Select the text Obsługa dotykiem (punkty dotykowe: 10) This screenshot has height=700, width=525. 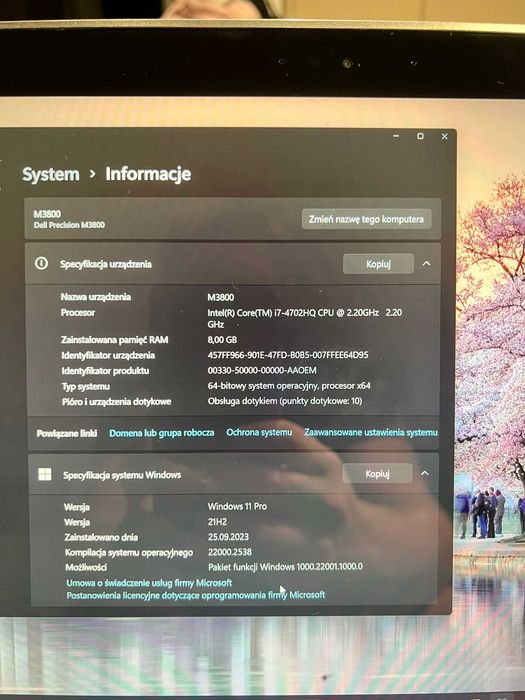tap(285, 401)
